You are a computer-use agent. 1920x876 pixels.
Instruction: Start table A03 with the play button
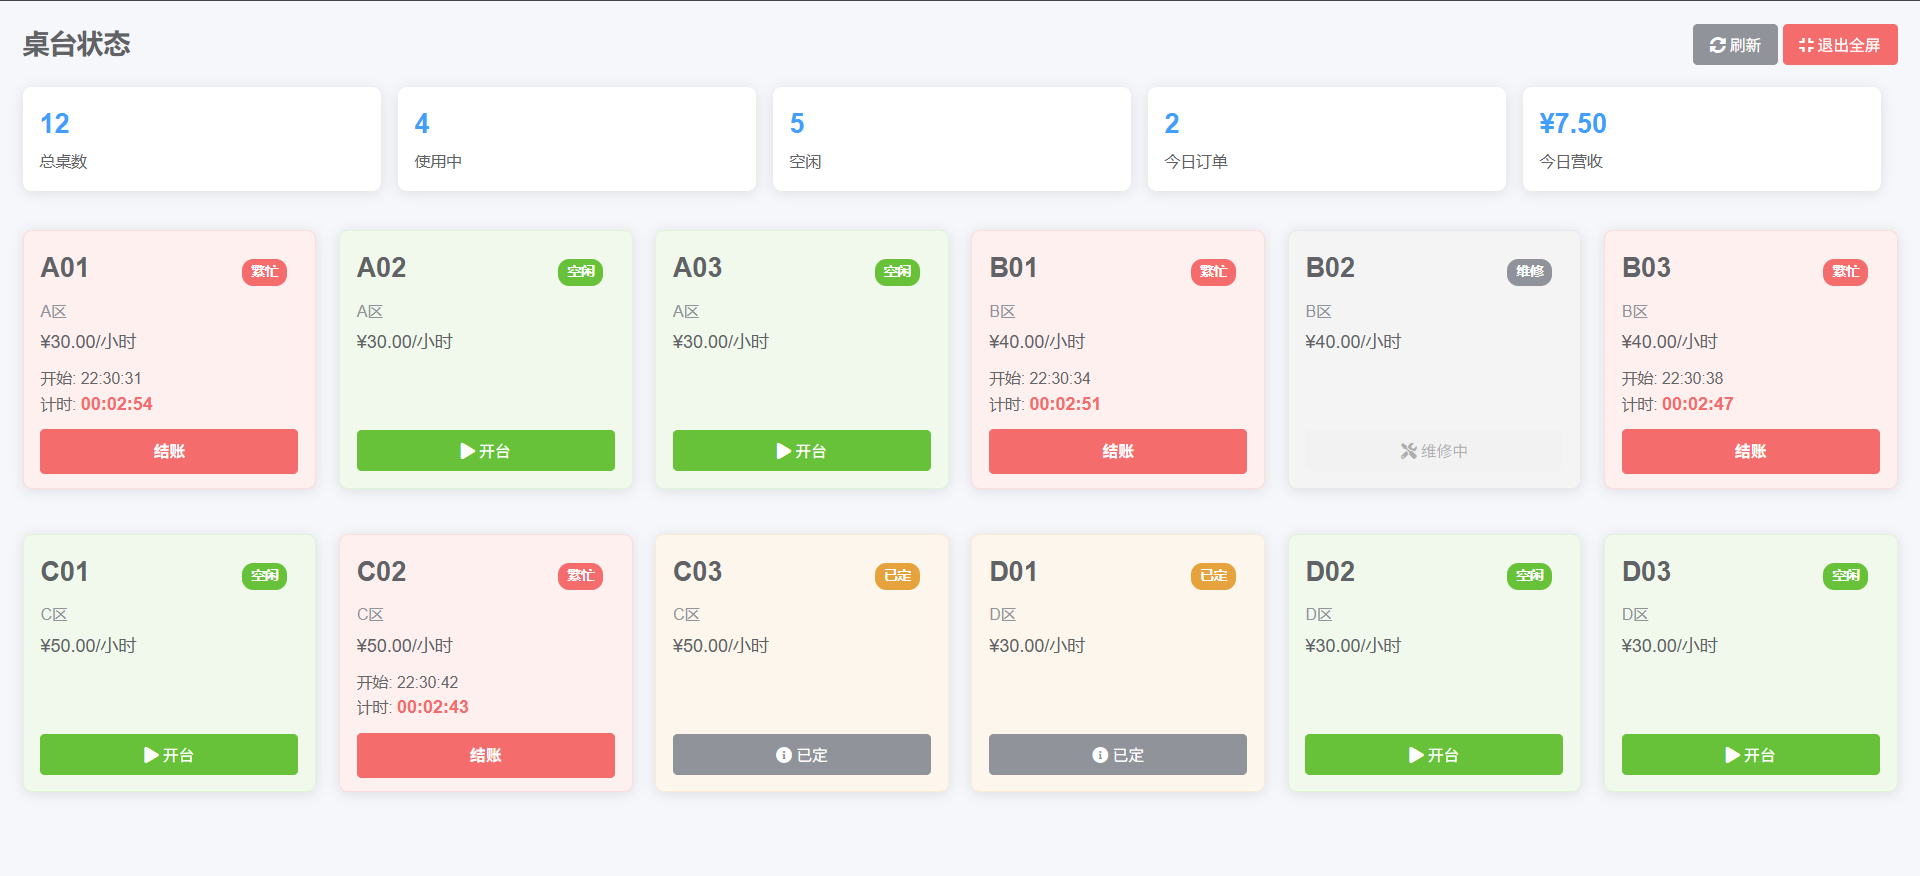pyautogui.click(x=801, y=451)
